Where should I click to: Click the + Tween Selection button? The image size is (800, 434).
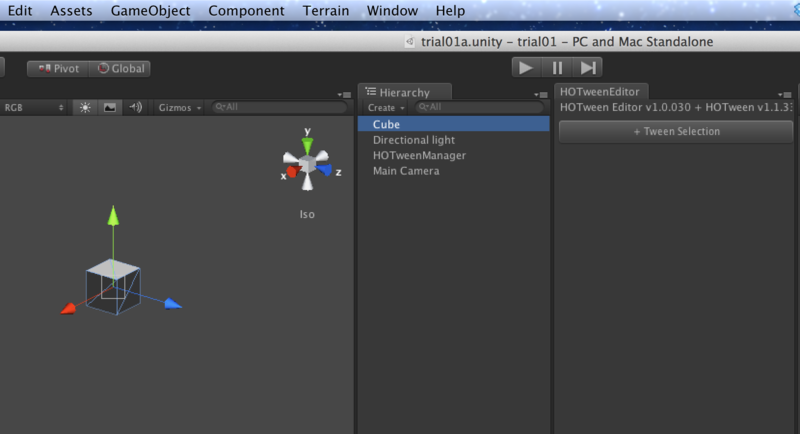(676, 132)
